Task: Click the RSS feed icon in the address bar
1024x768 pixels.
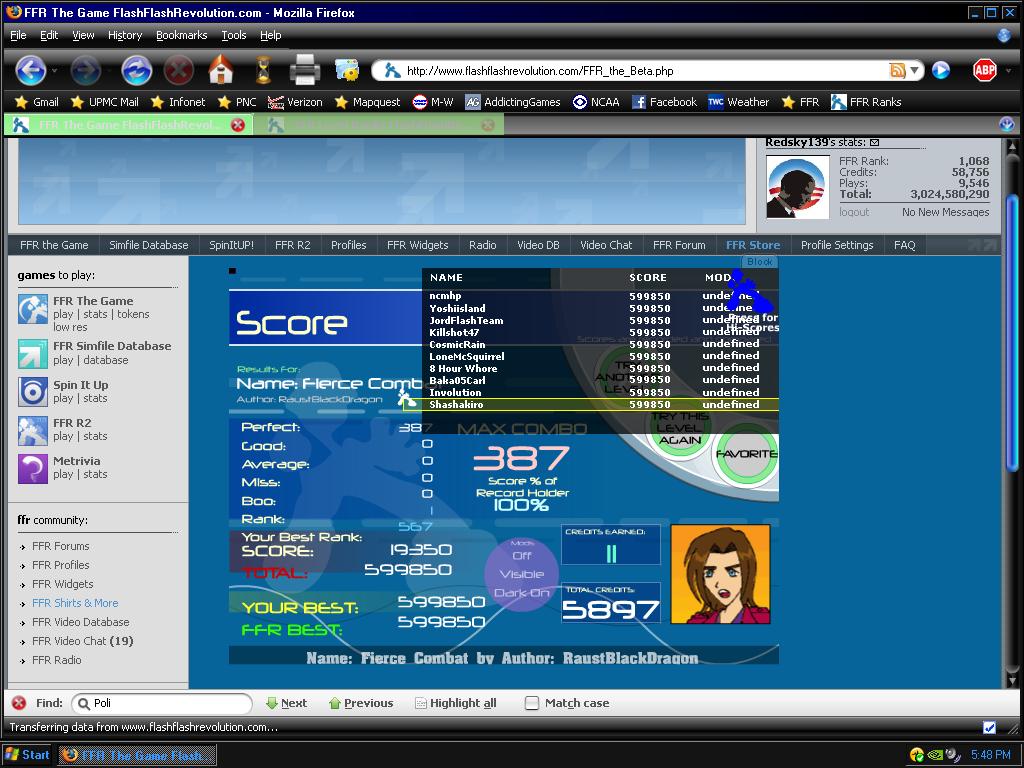Action: 897,71
